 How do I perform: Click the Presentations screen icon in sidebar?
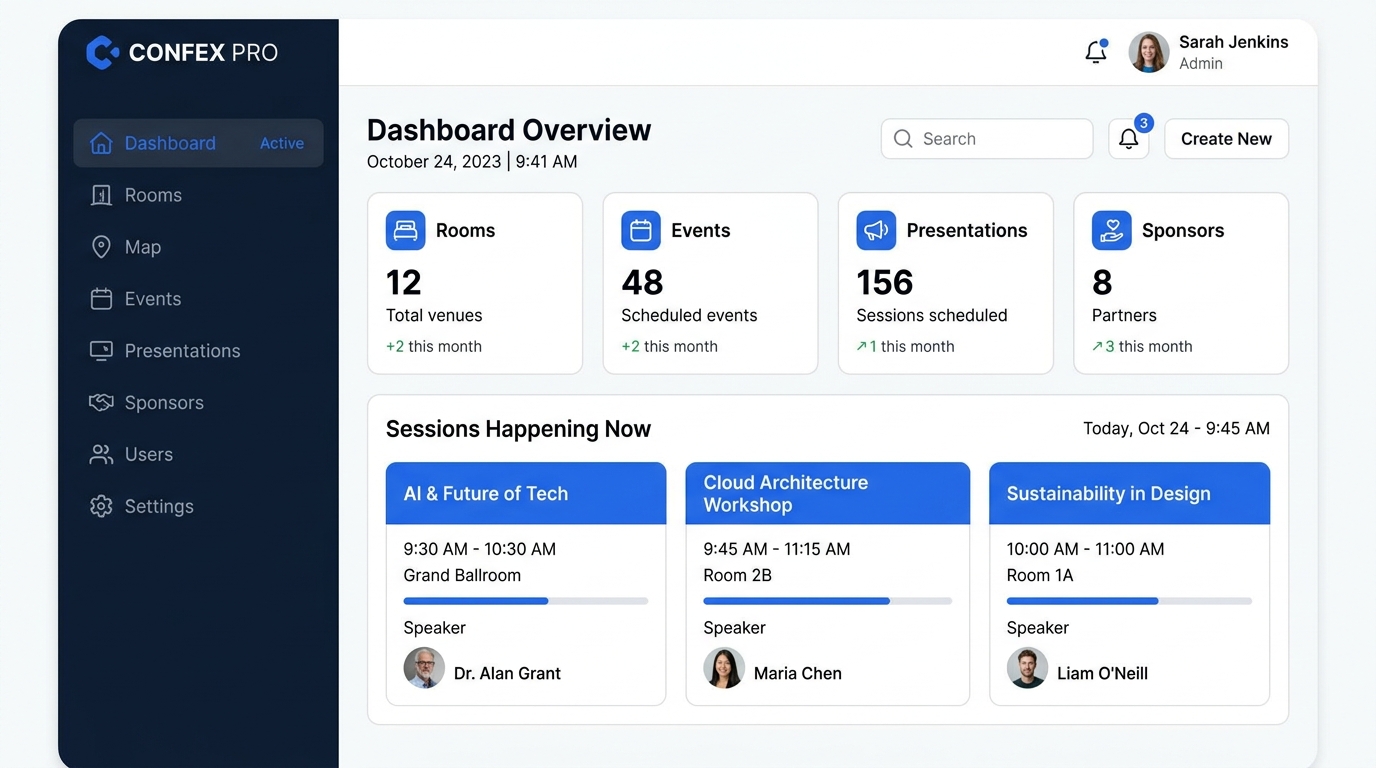[101, 351]
